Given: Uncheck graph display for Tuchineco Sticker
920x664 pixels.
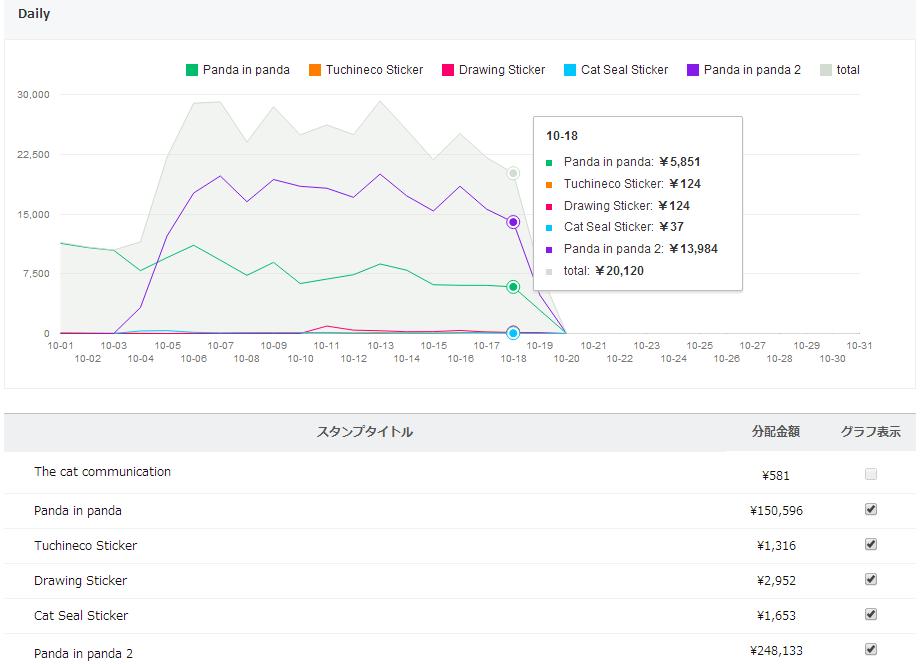Looking at the screenshot, I should (871, 544).
